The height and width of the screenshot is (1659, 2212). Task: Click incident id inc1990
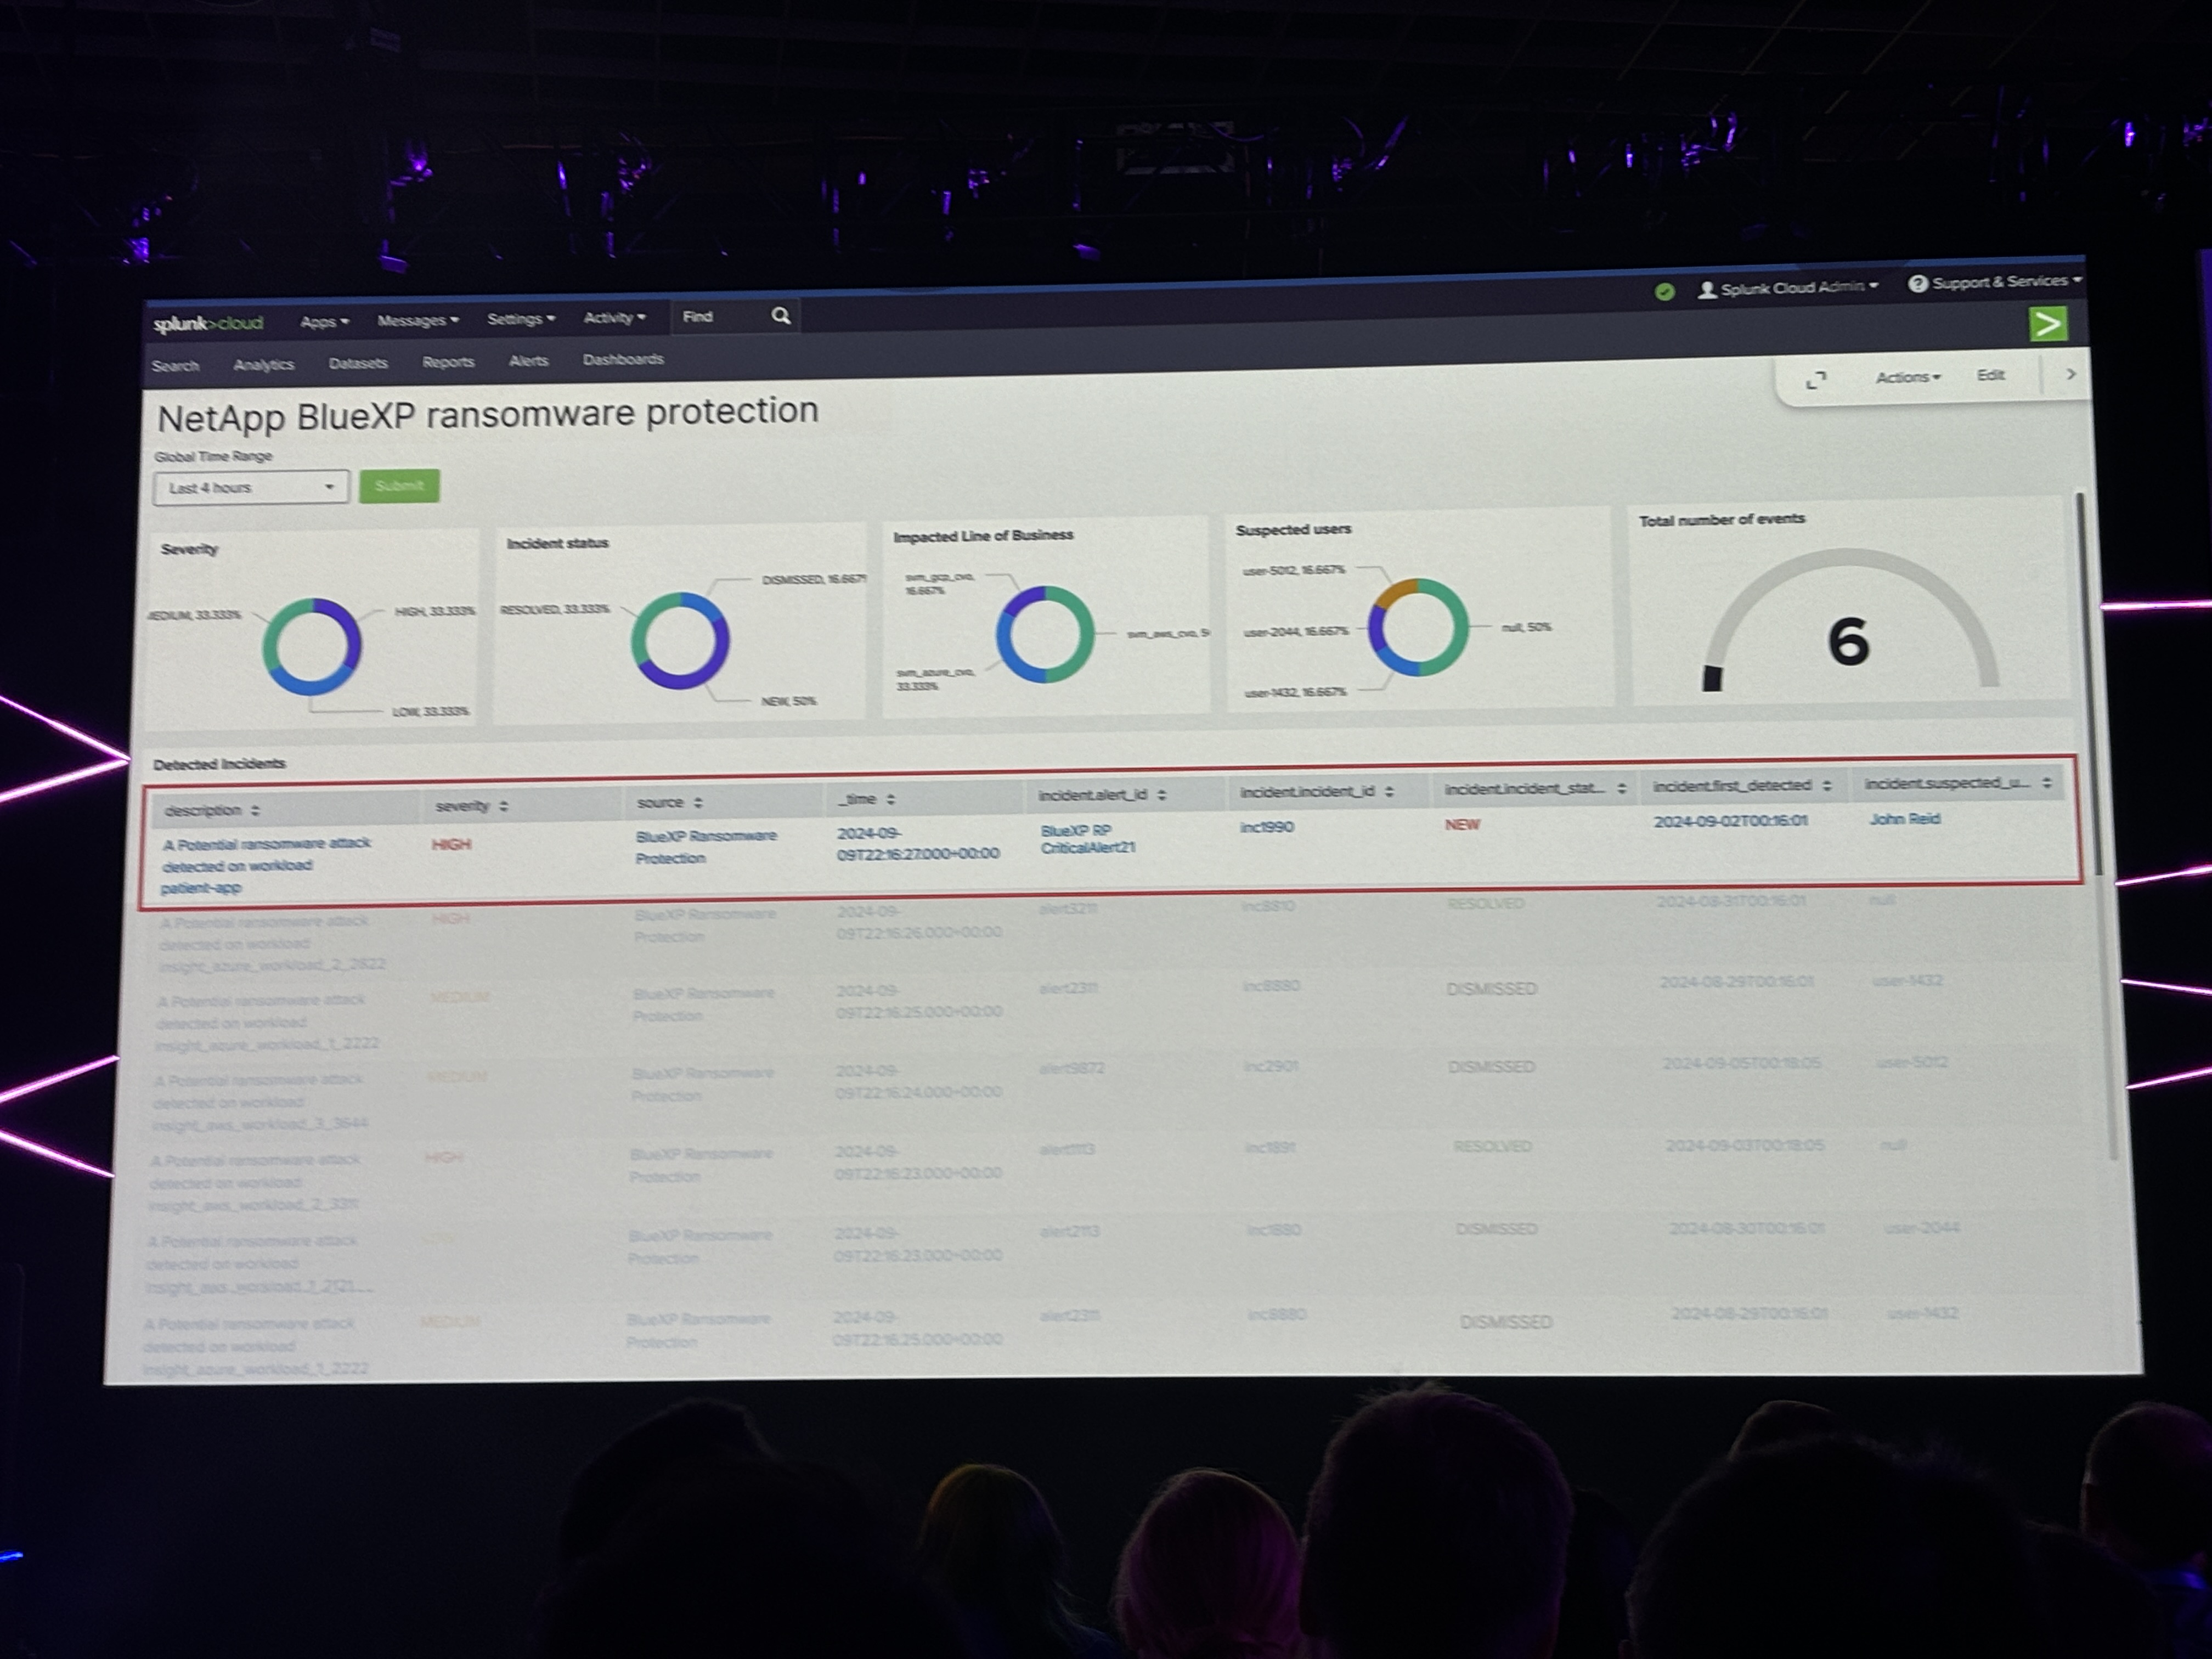[1267, 827]
